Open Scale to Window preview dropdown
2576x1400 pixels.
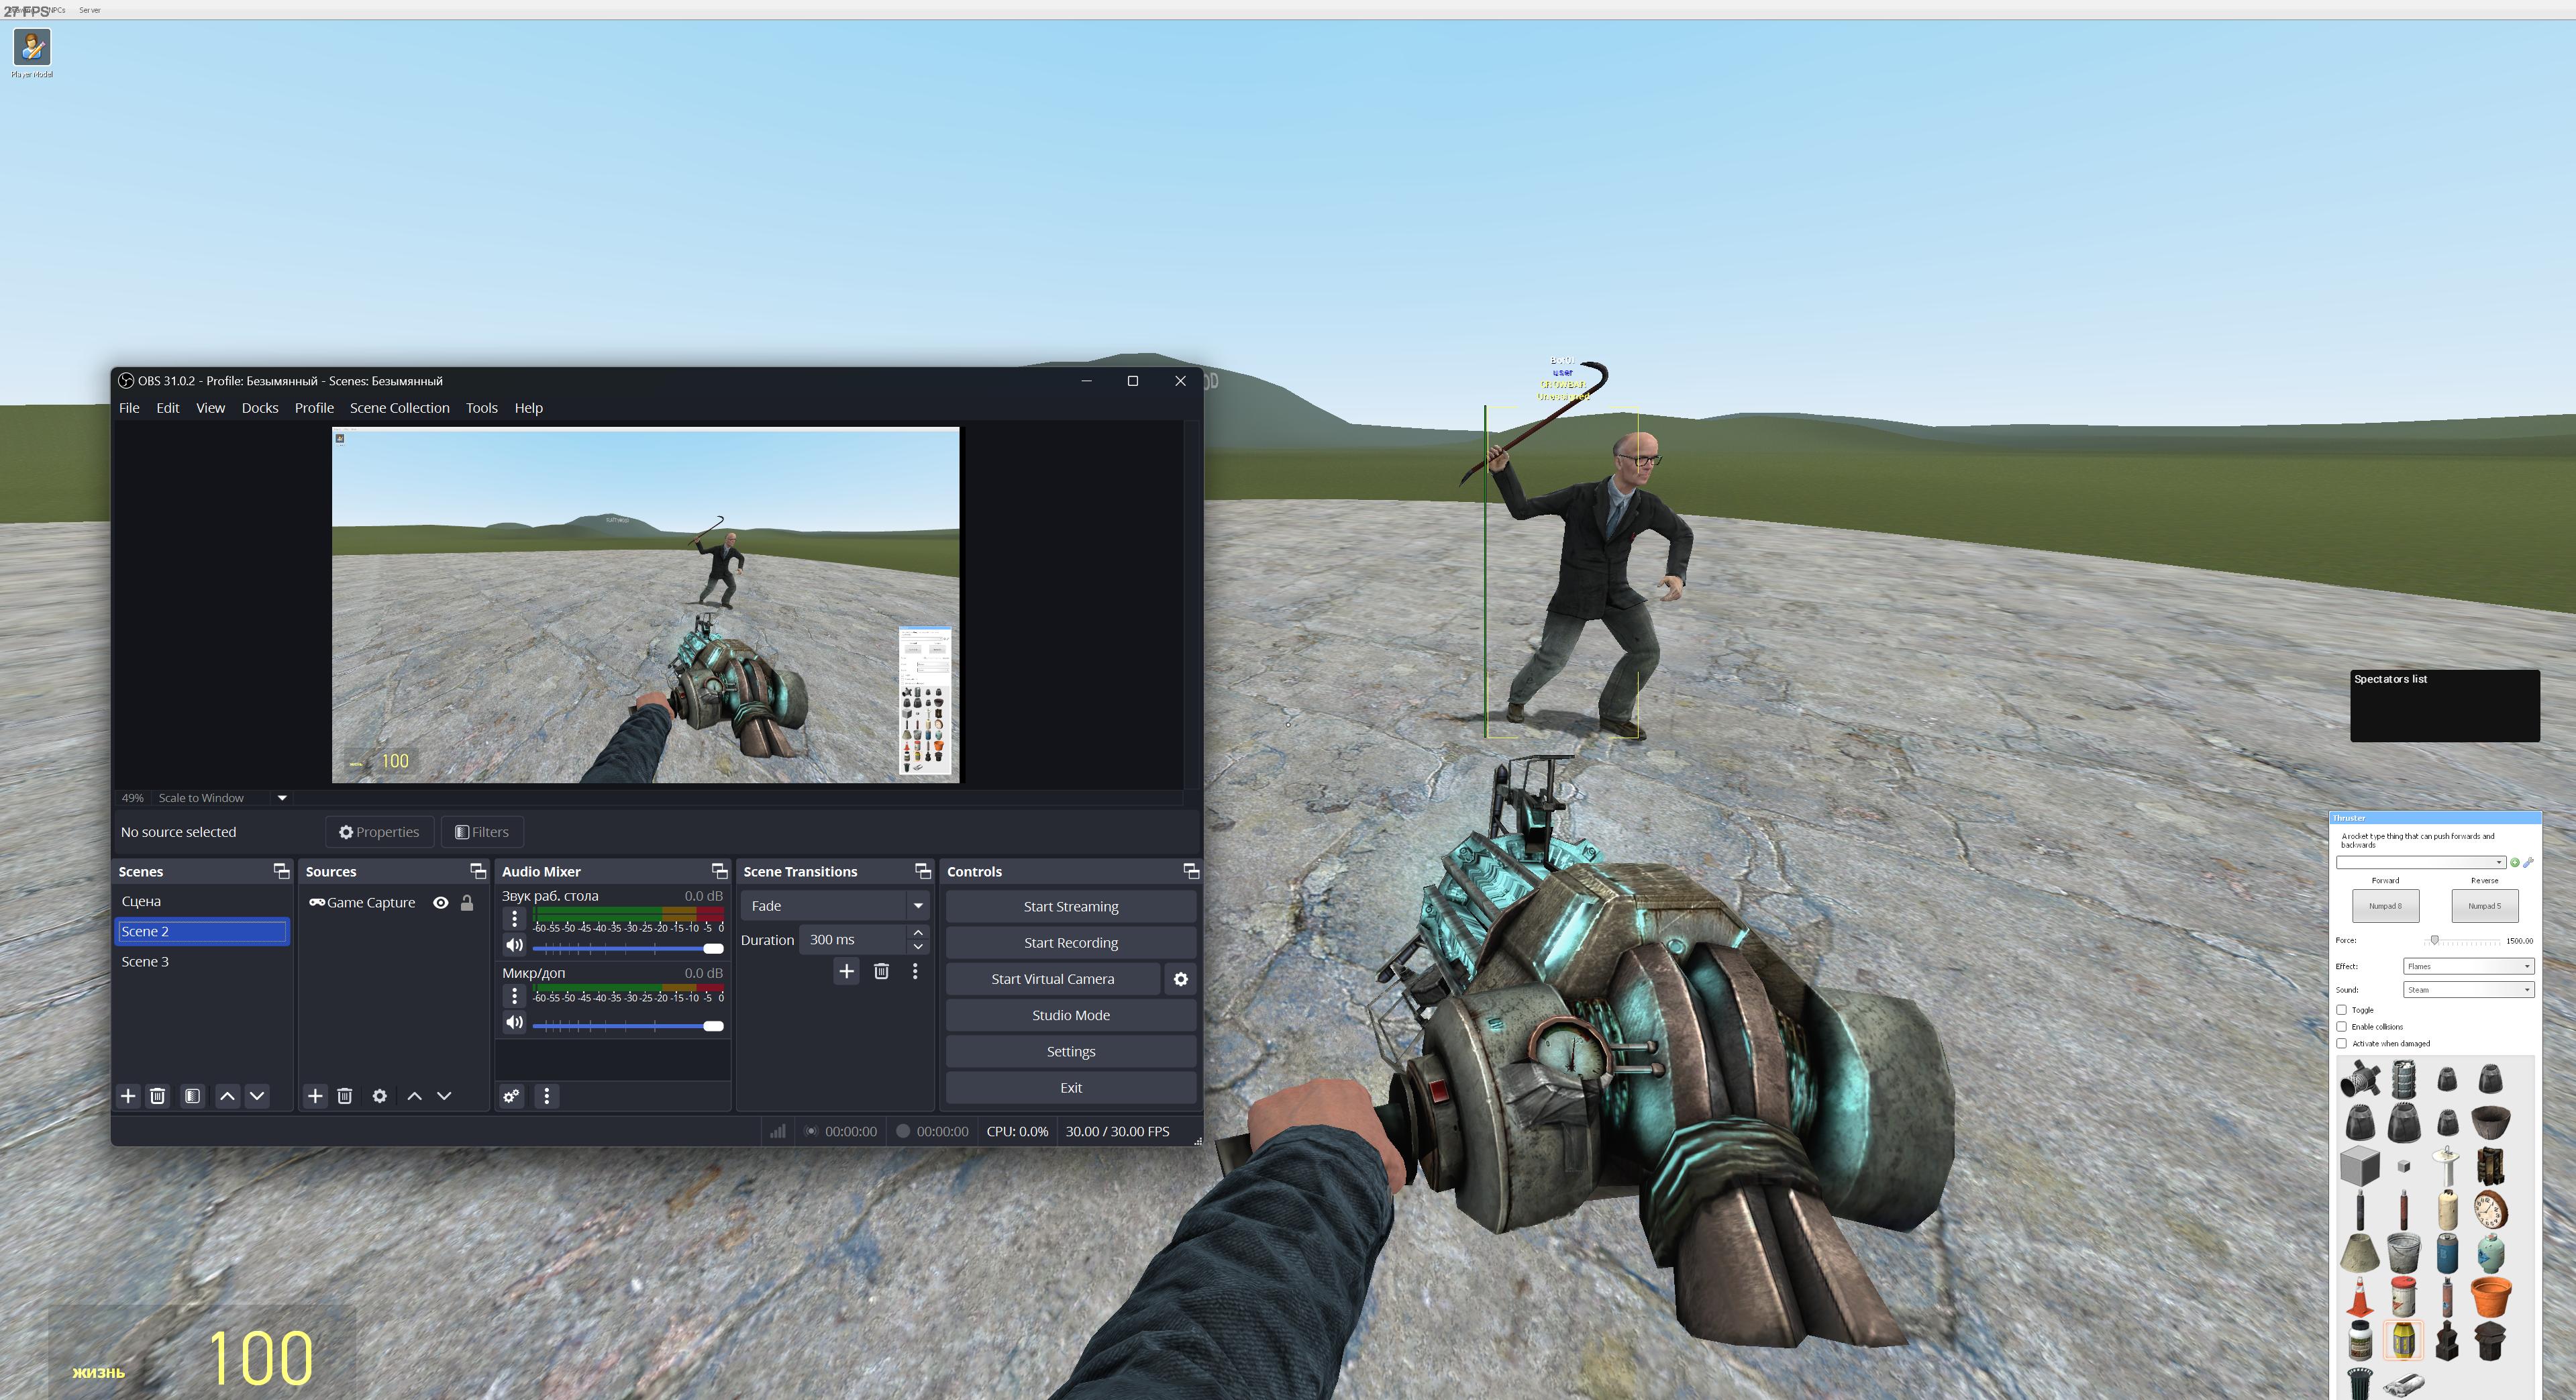(282, 798)
